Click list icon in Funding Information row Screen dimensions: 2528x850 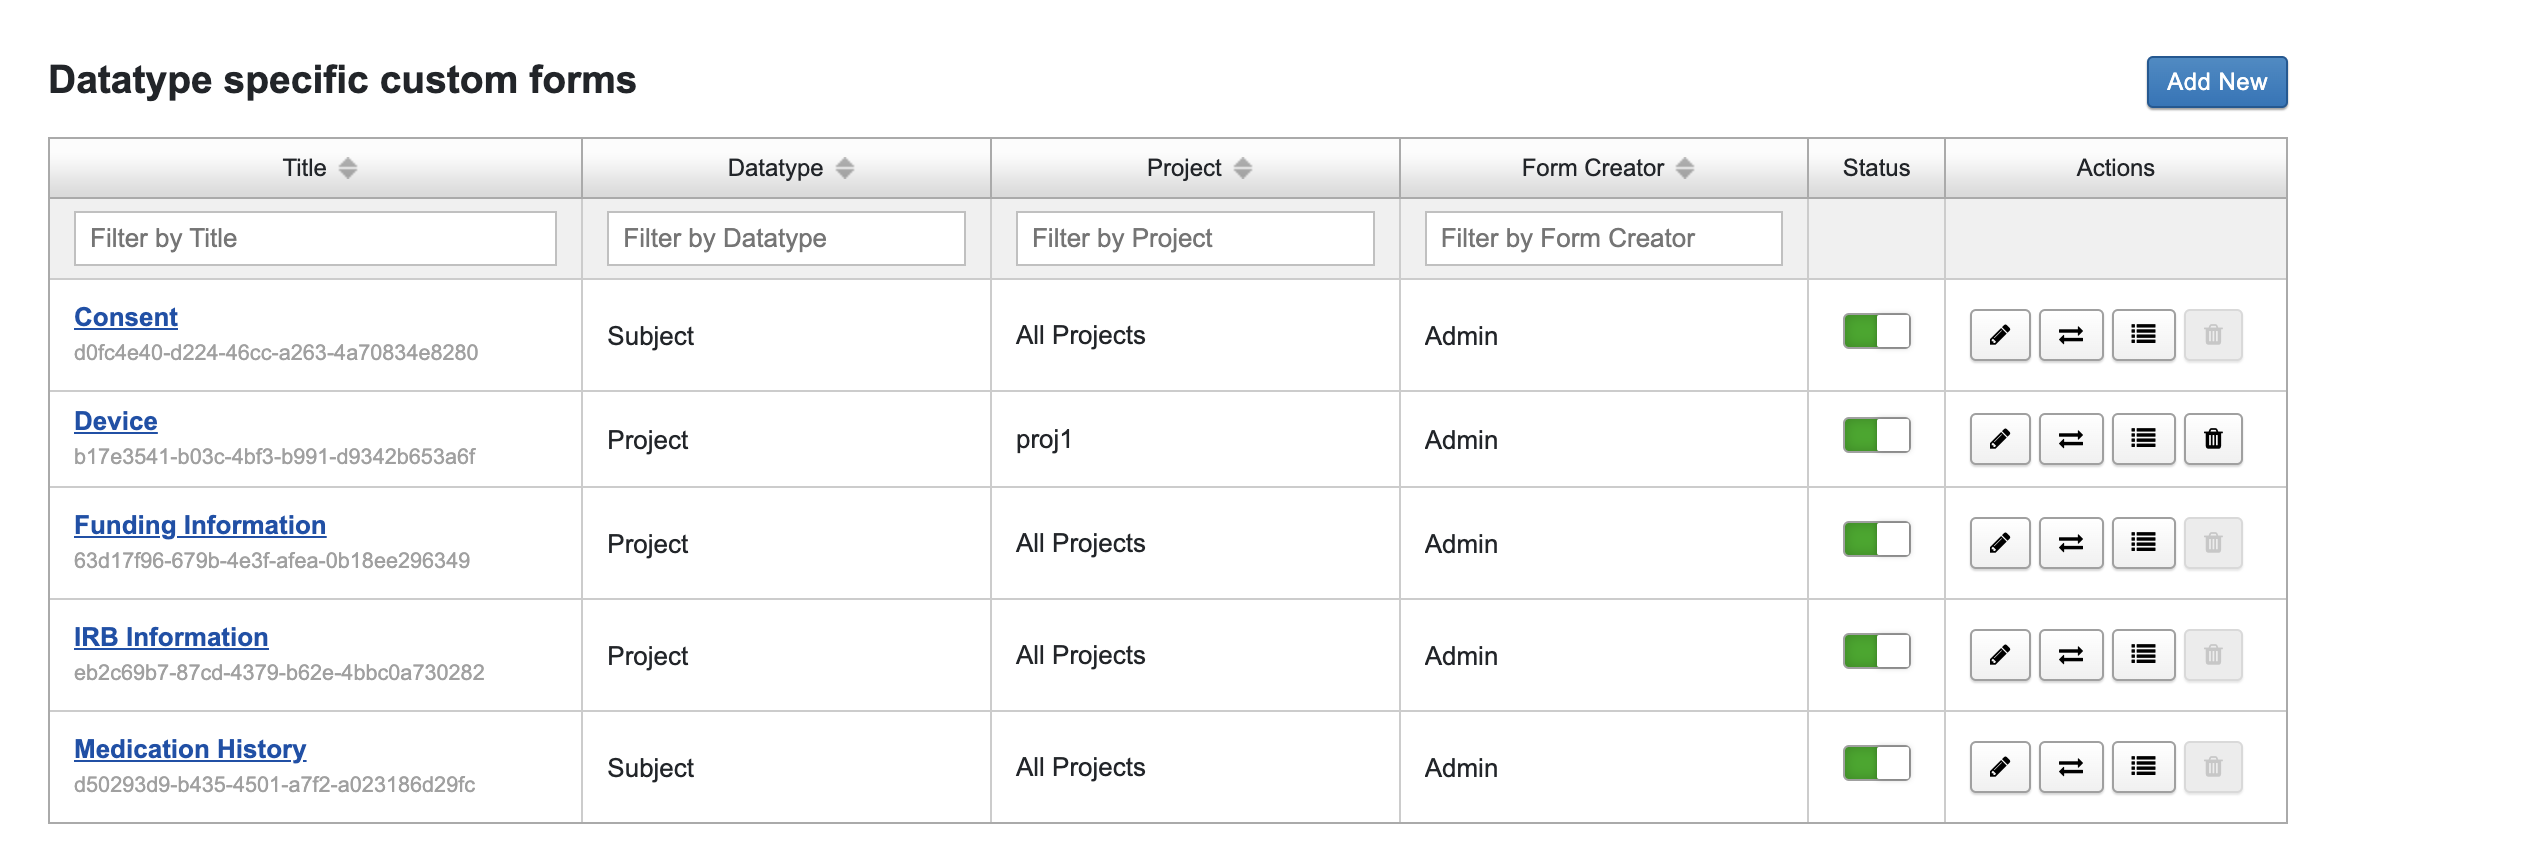[2143, 543]
